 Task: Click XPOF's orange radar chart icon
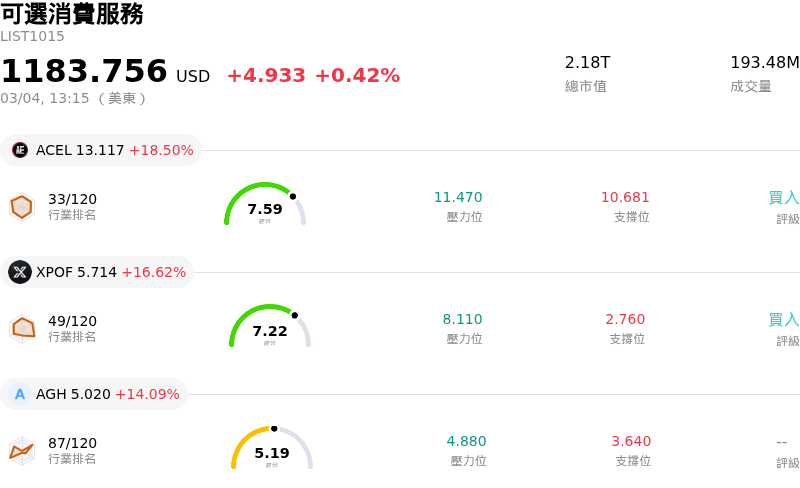[22, 328]
